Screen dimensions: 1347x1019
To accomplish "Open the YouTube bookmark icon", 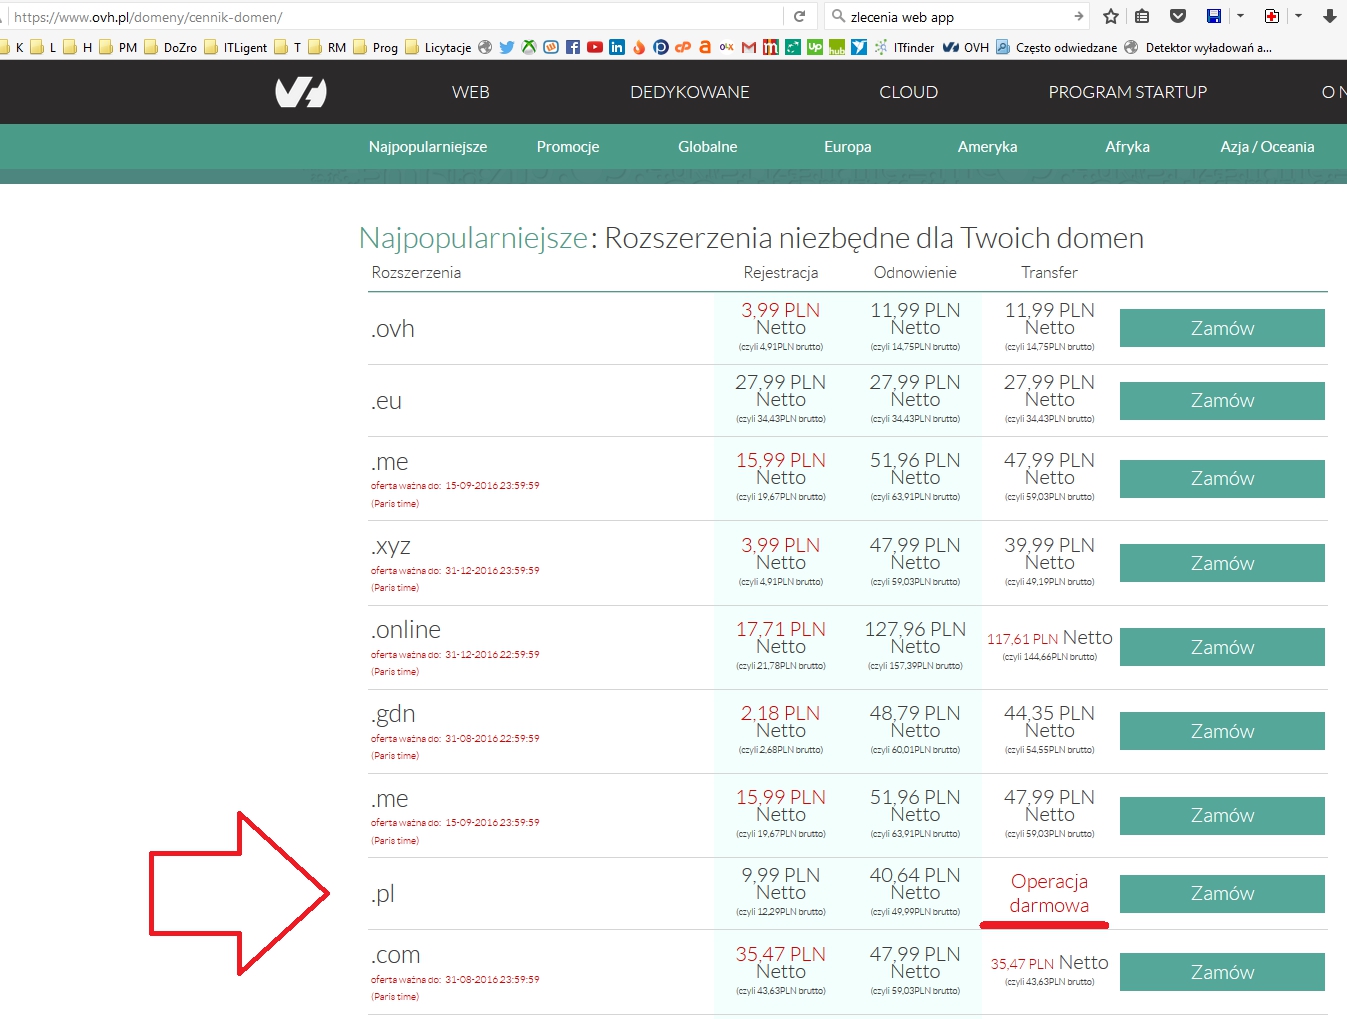I will coord(595,47).
